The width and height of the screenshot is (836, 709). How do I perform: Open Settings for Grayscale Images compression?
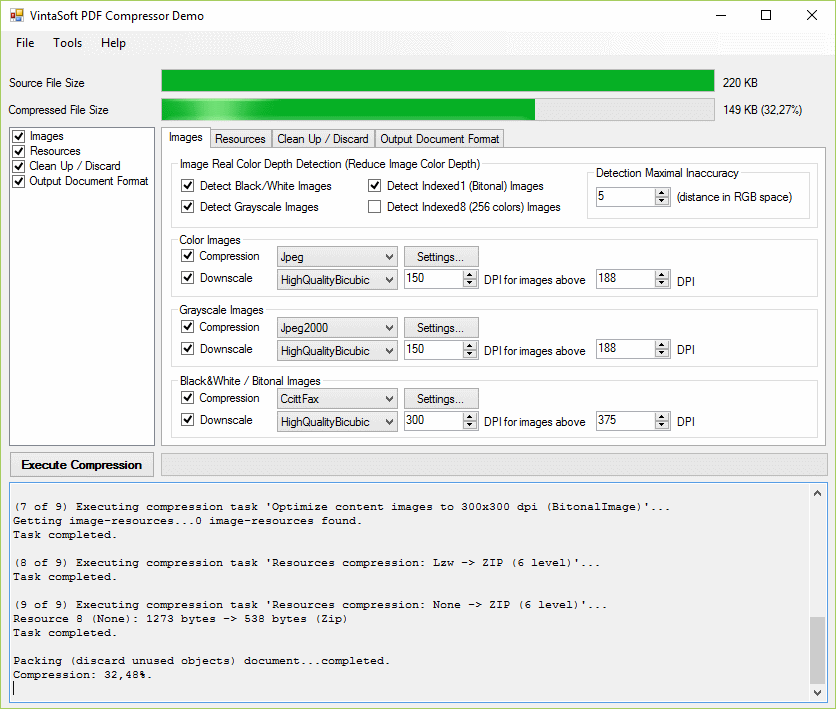point(441,328)
